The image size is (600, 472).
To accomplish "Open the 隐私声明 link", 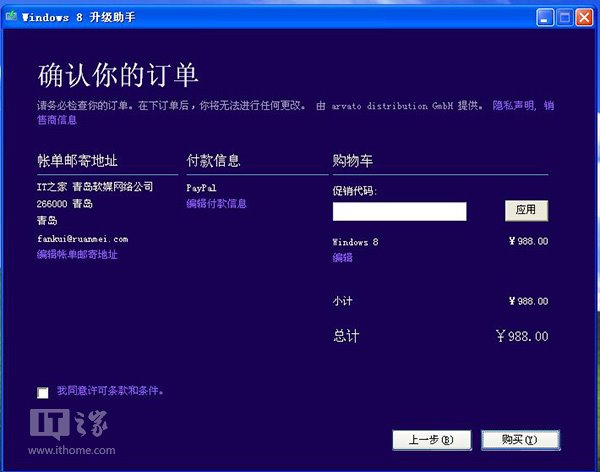I will [513, 105].
